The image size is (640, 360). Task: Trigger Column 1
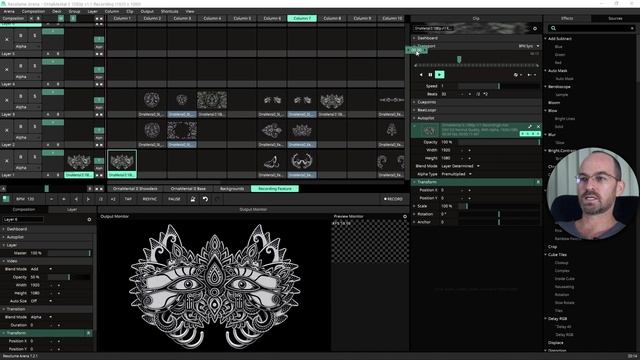coord(122,18)
